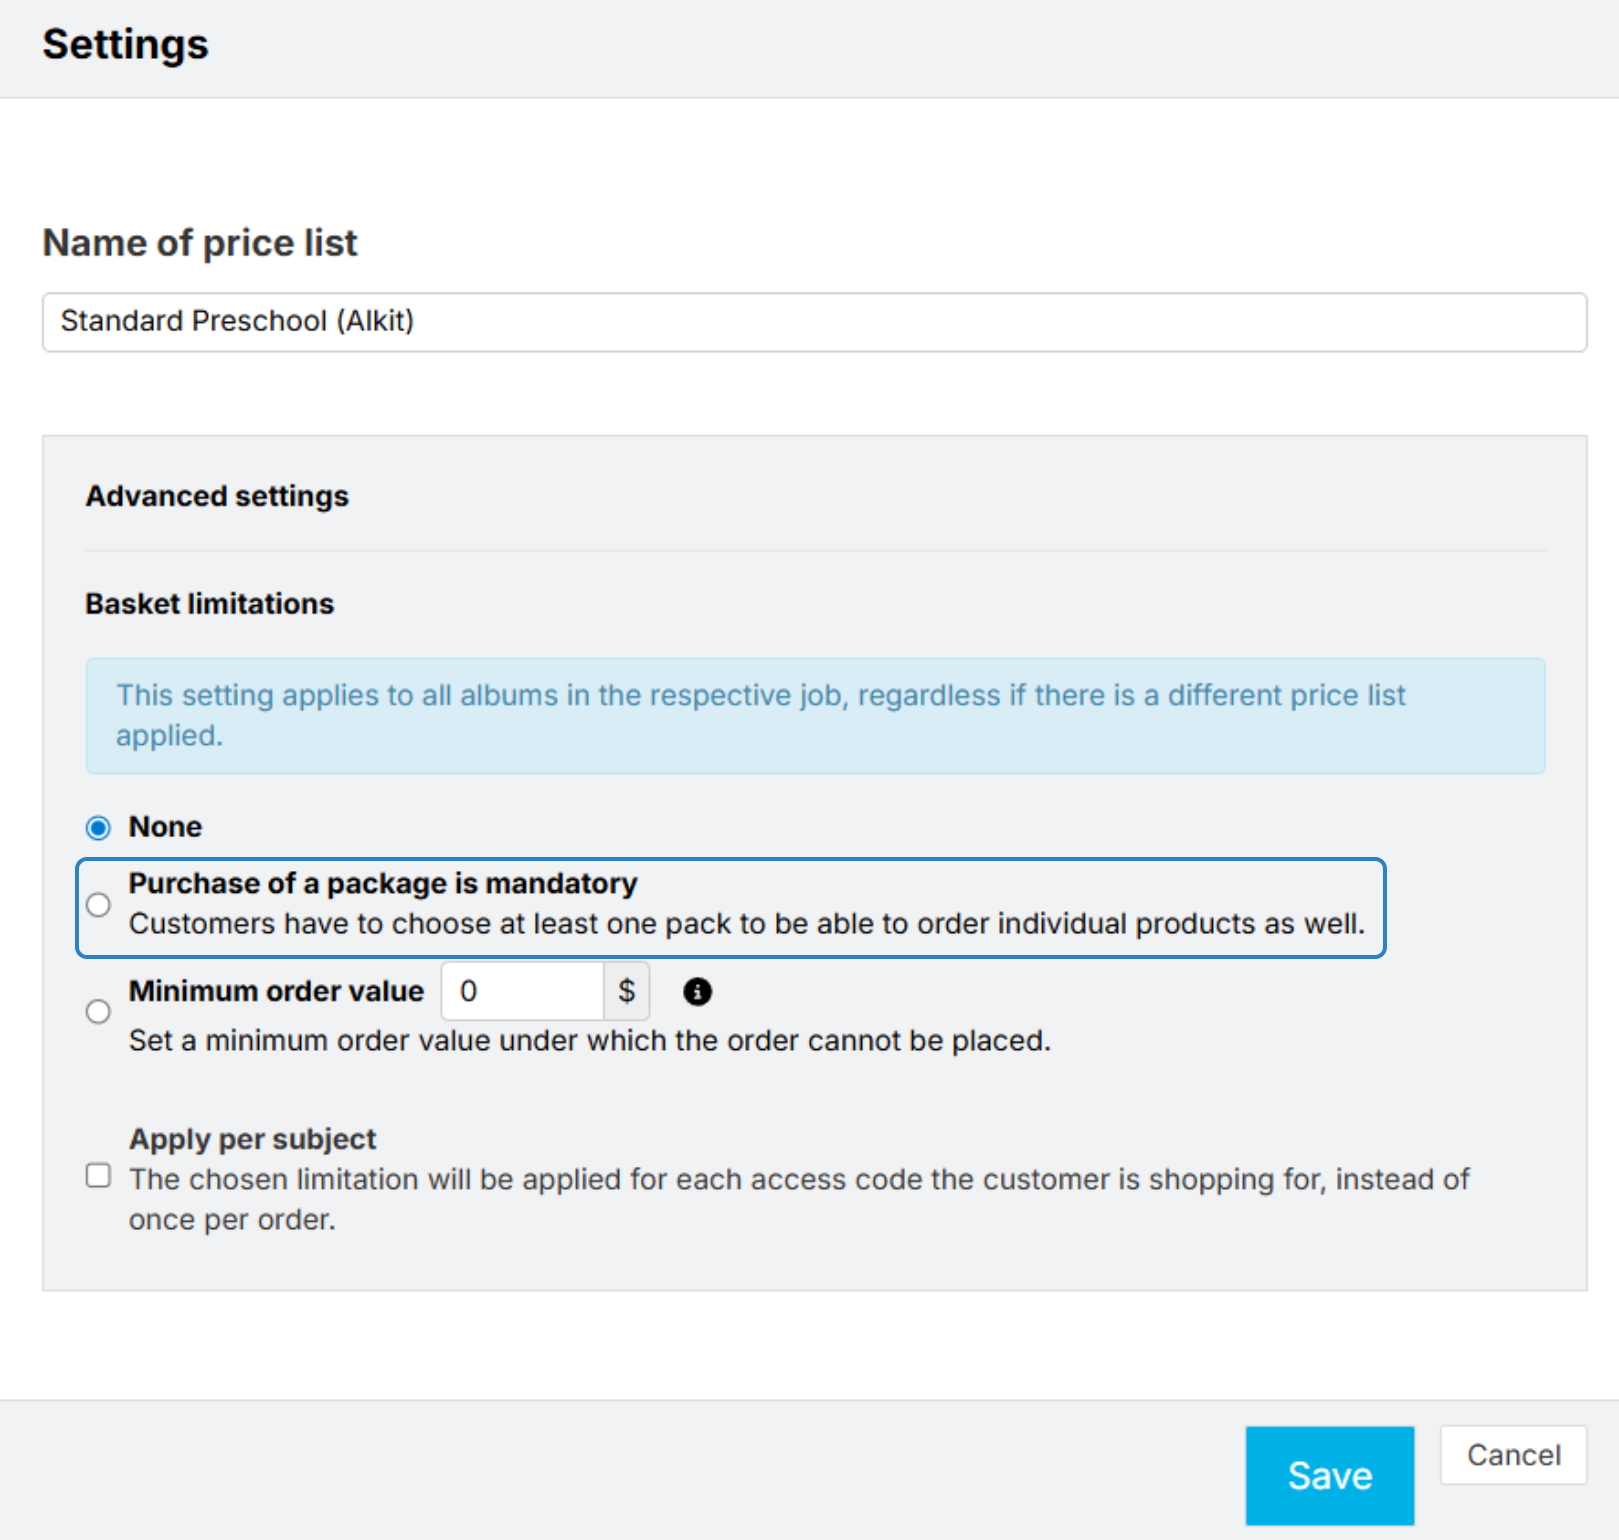The height and width of the screenshot is (1540, 1619).
Task: Select the None radio button
Action: (x=98, y=828)
